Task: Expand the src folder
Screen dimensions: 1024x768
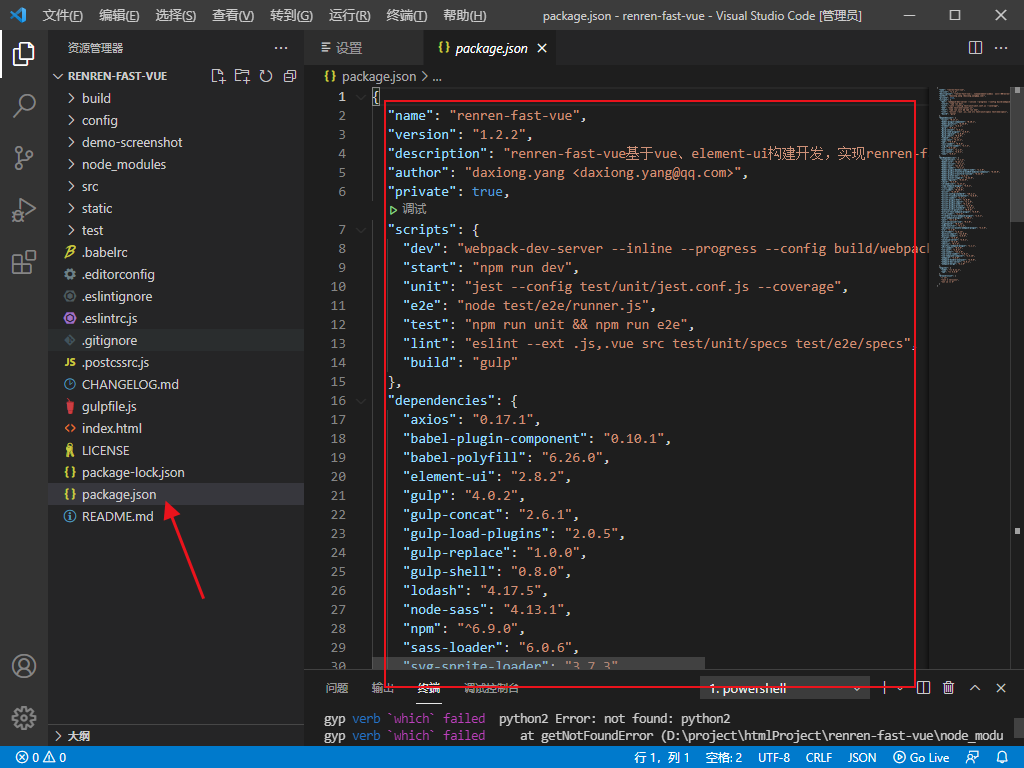Action: tap(72, 186)
